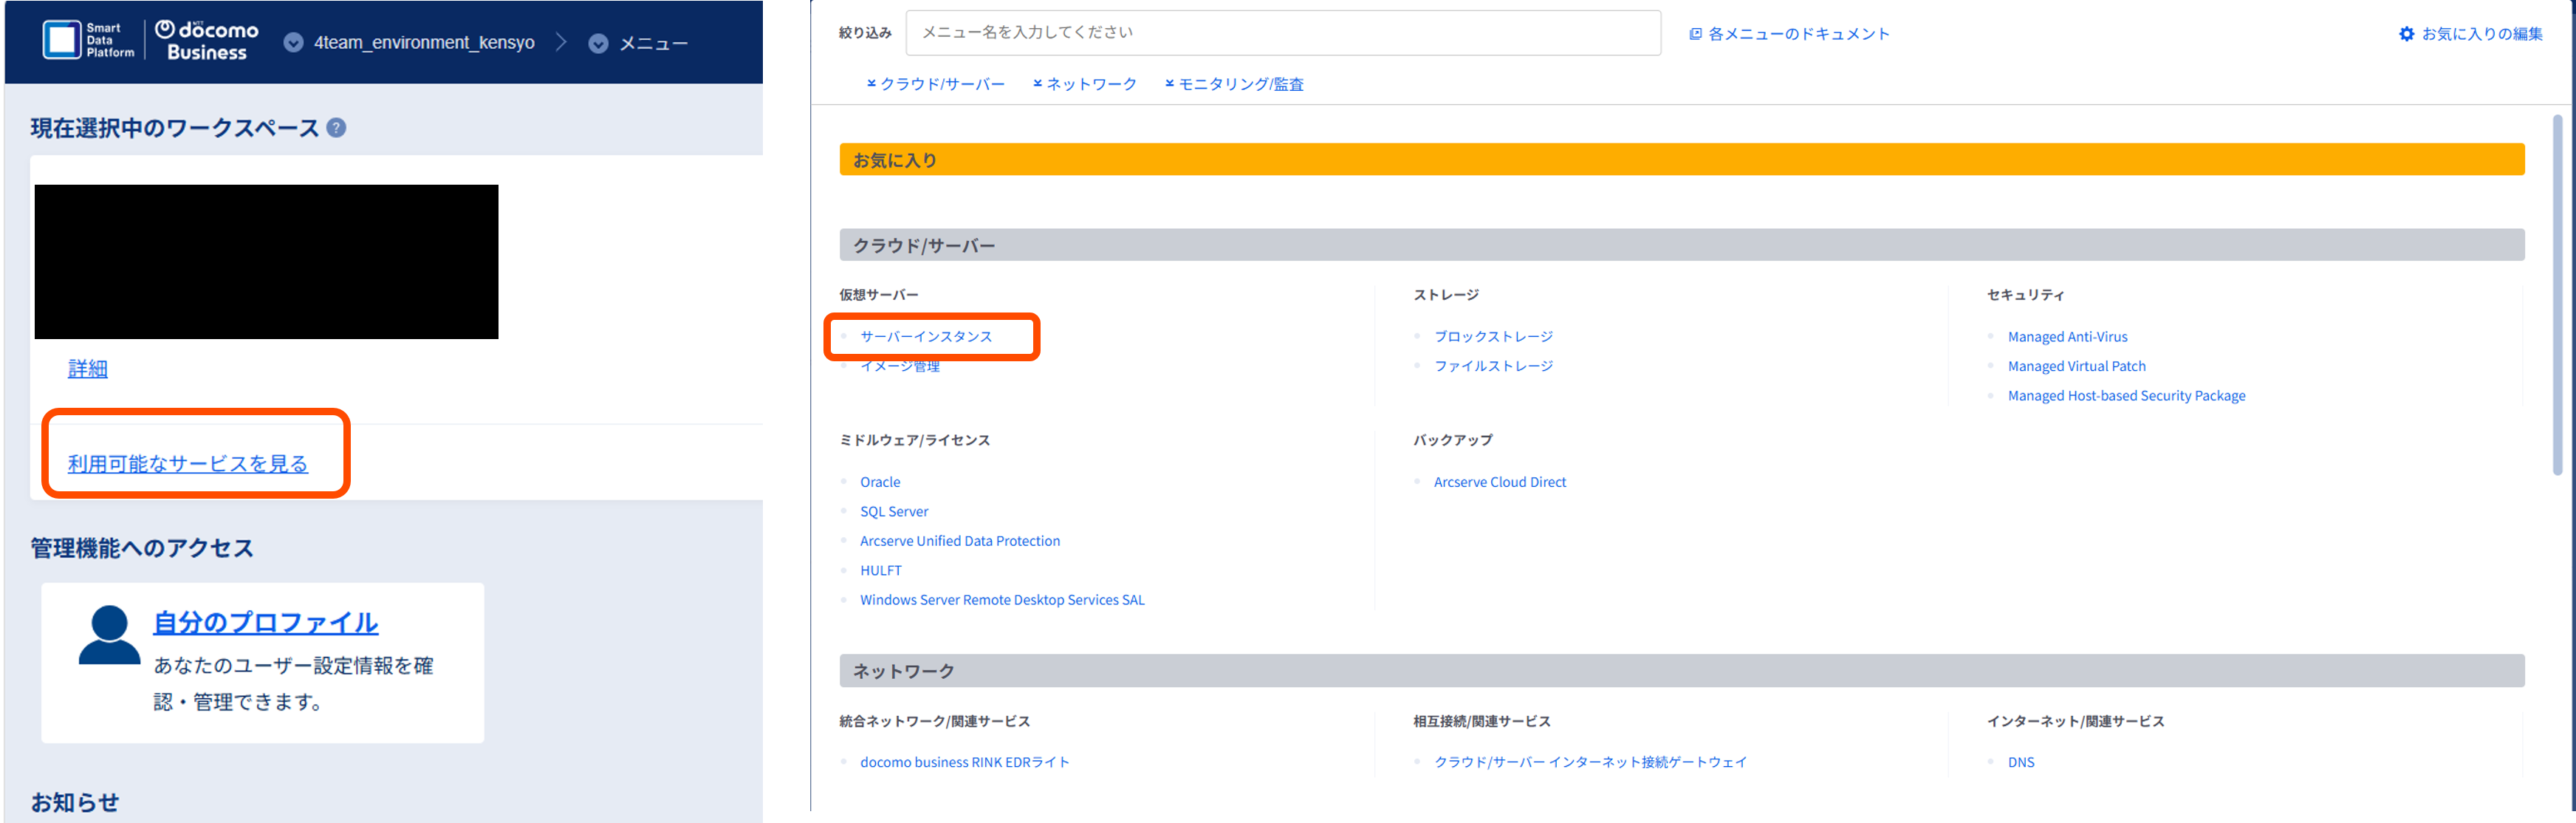Click the 仮想サーバー category heading
2576x823 pixels.
point(879,295)
